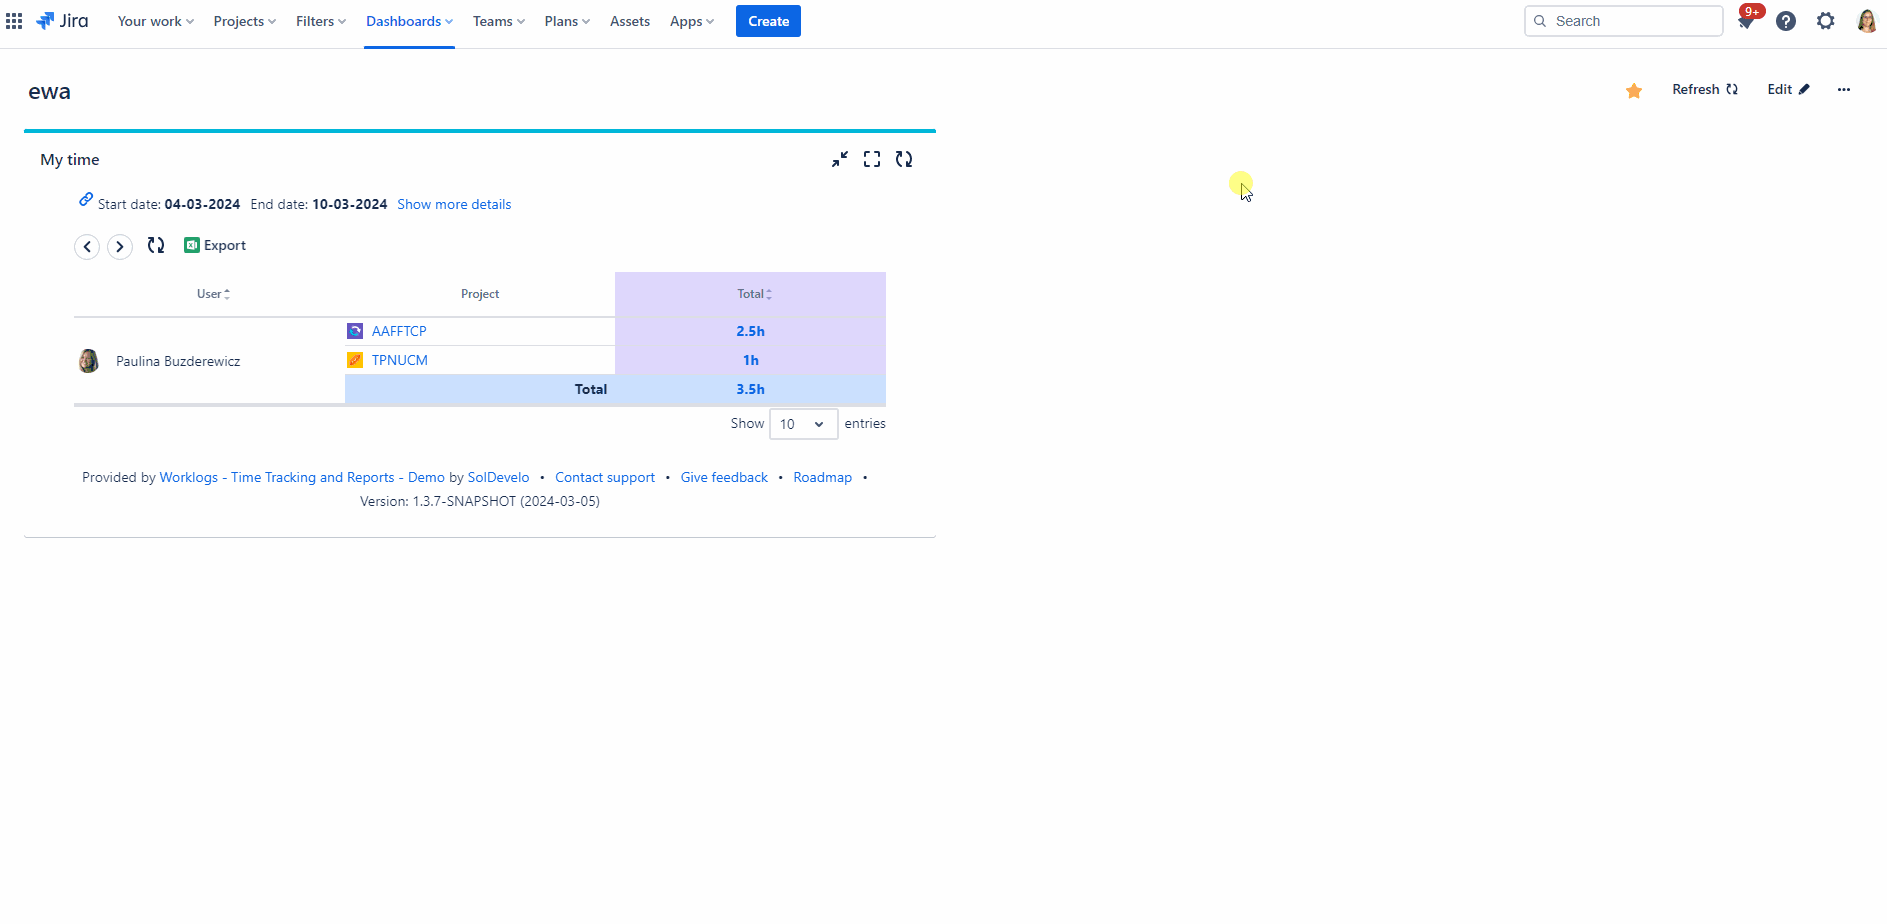The width and height of the screenshot is (1887, 924).
Task: Open the dashboard more options menu
Action: [1844, 89]
